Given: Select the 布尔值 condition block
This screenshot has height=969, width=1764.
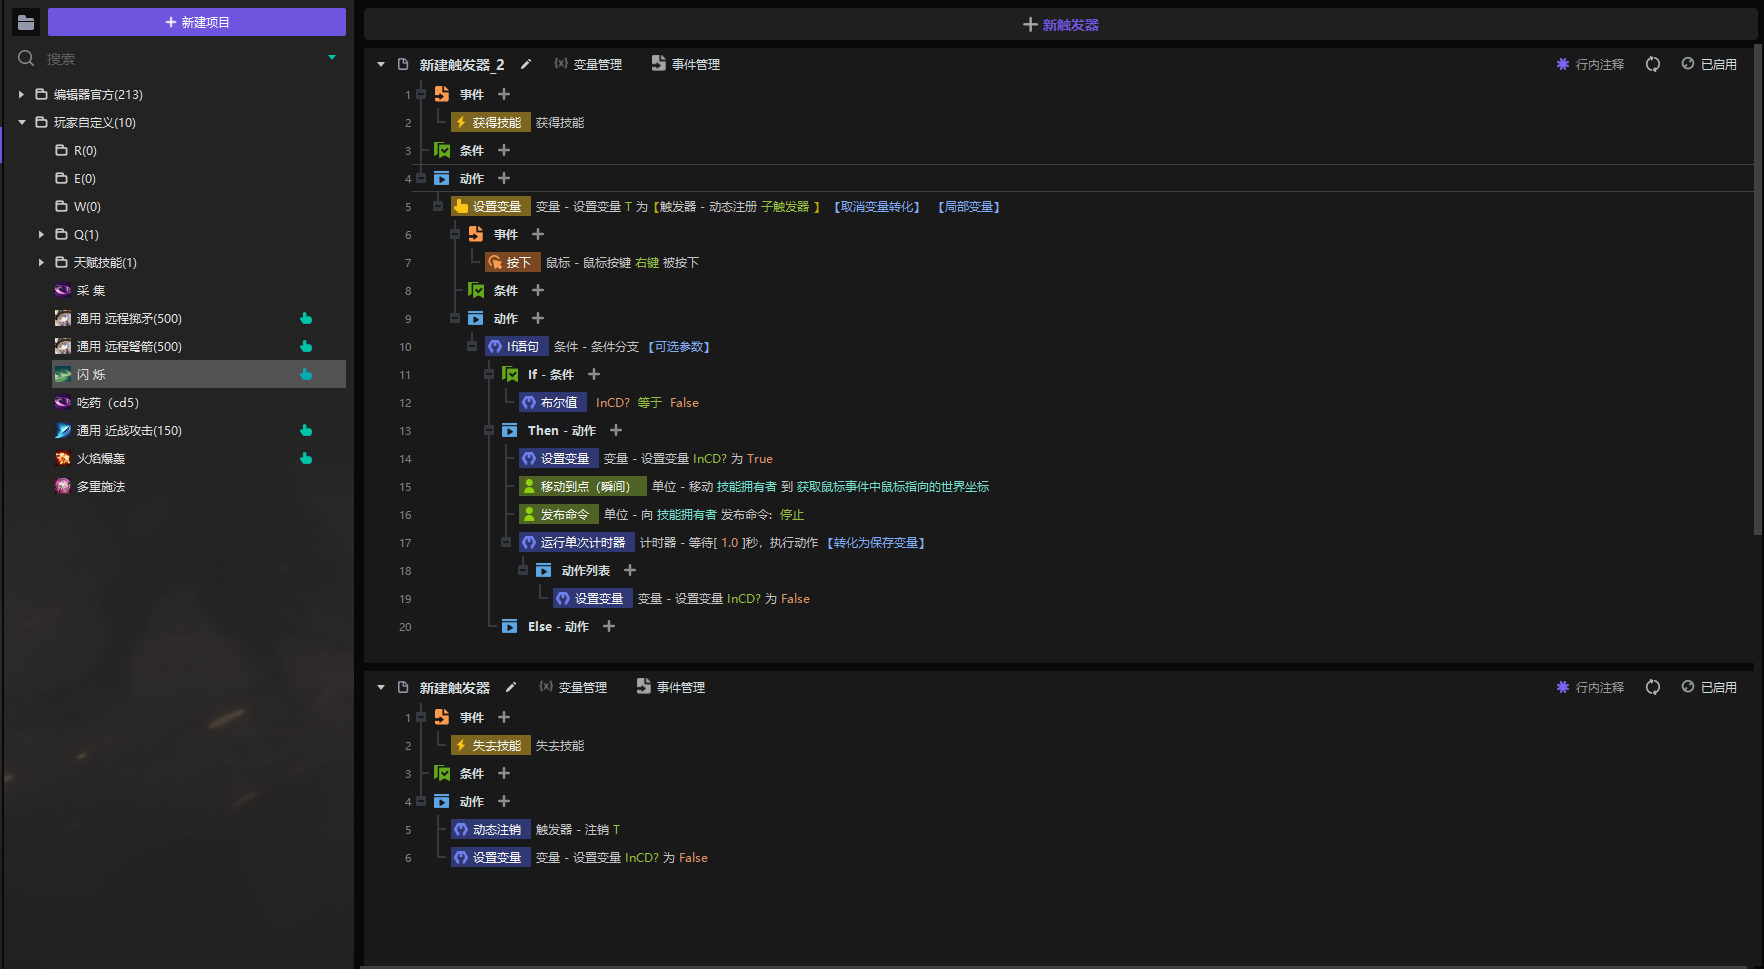Looking at the screenshot, I should coord(552,403).
